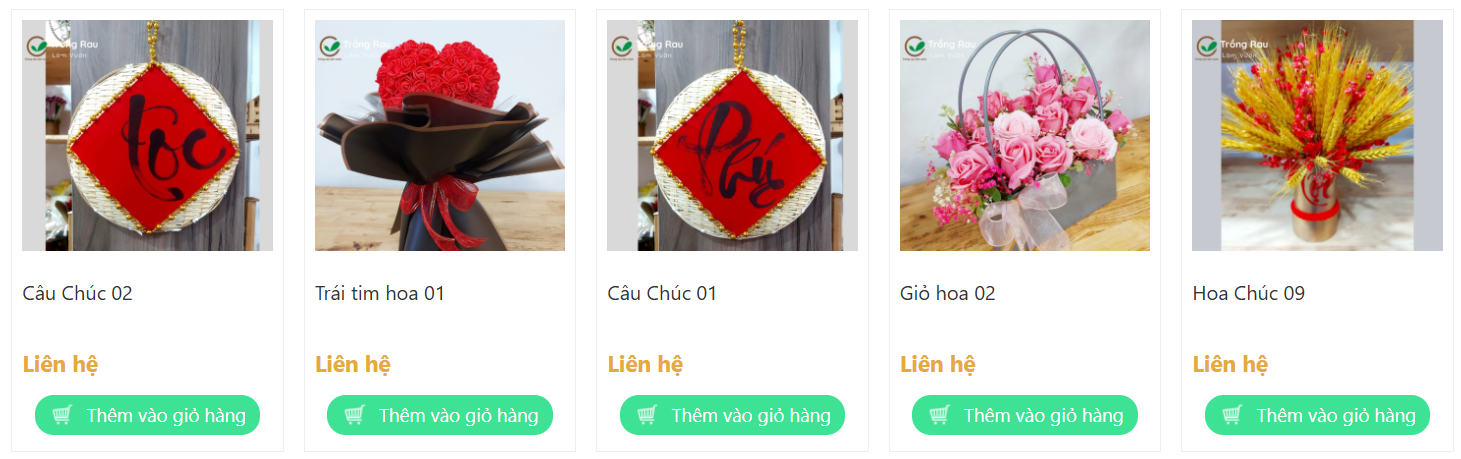
Task: Open the Câu Chúc 01 product image
Action: [x=732, y=135]
